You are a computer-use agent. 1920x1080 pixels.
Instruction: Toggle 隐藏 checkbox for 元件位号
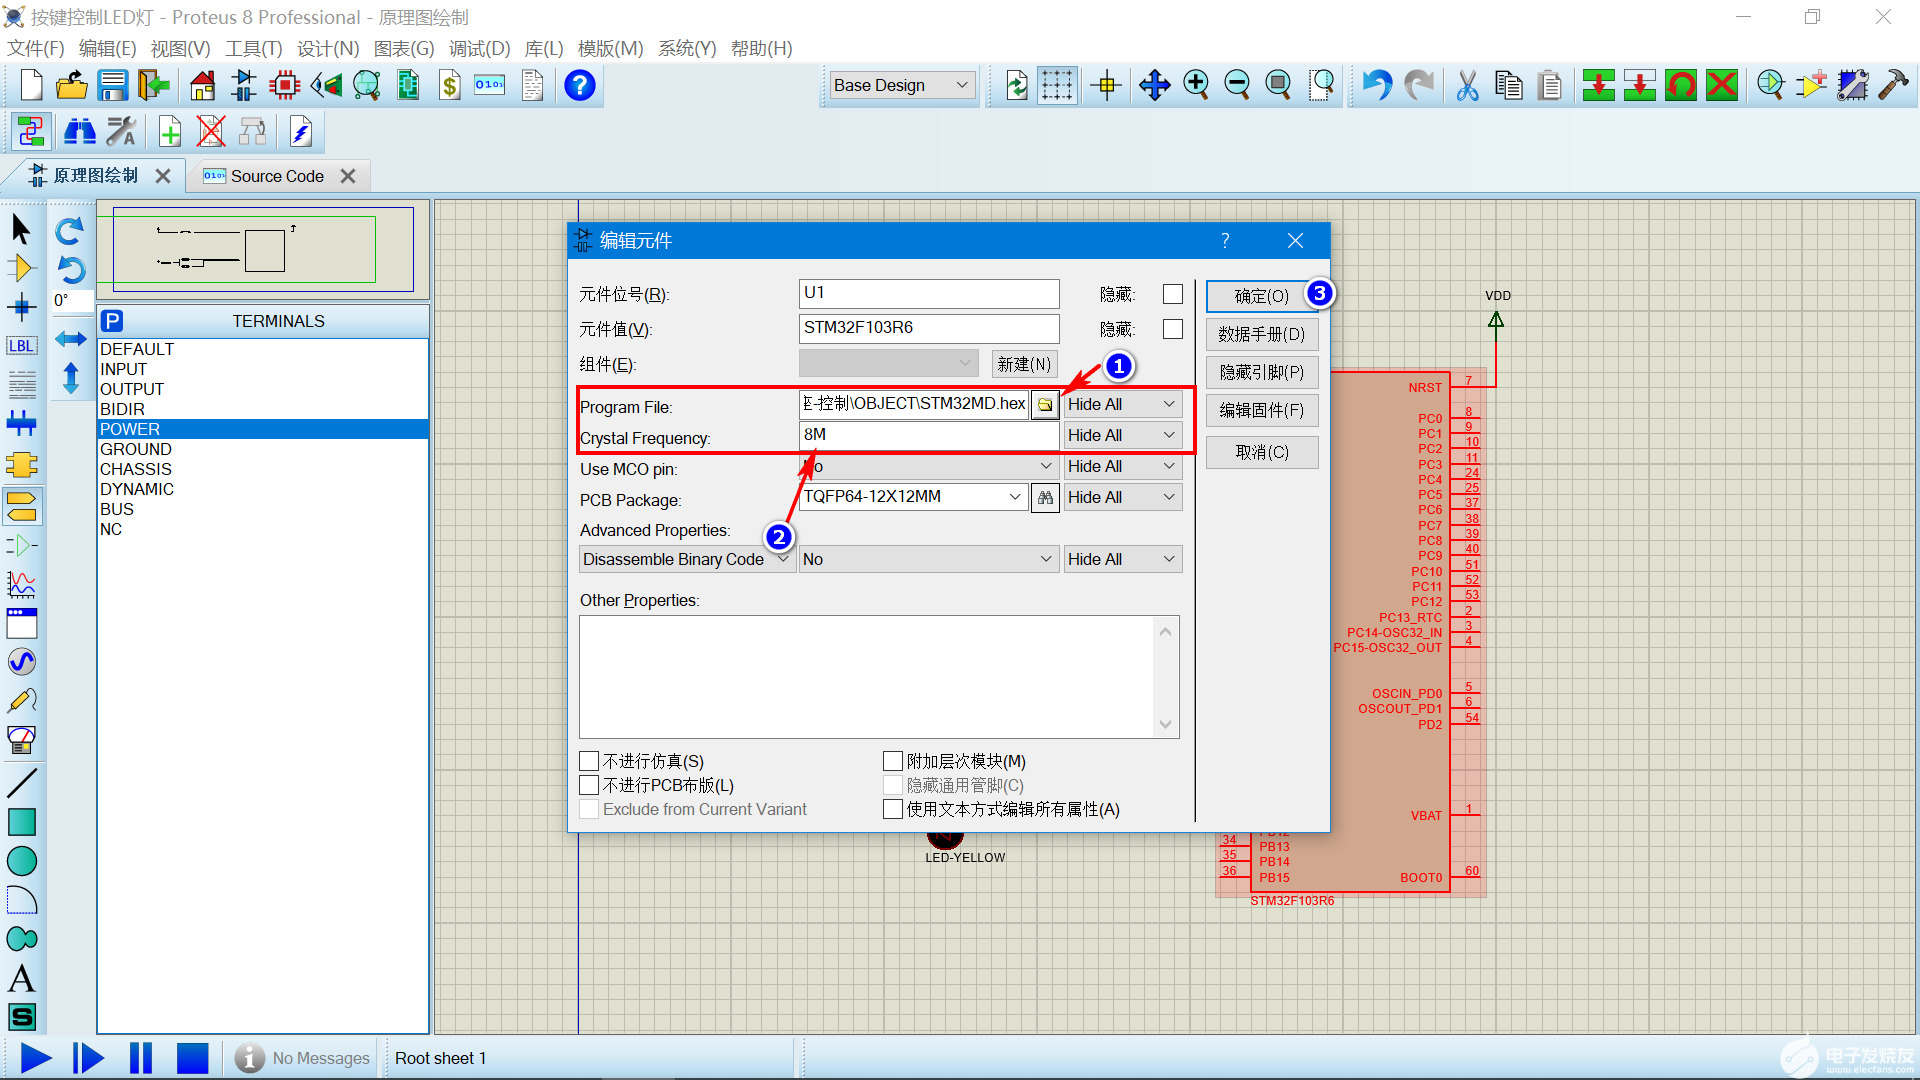click(1173, 294)
